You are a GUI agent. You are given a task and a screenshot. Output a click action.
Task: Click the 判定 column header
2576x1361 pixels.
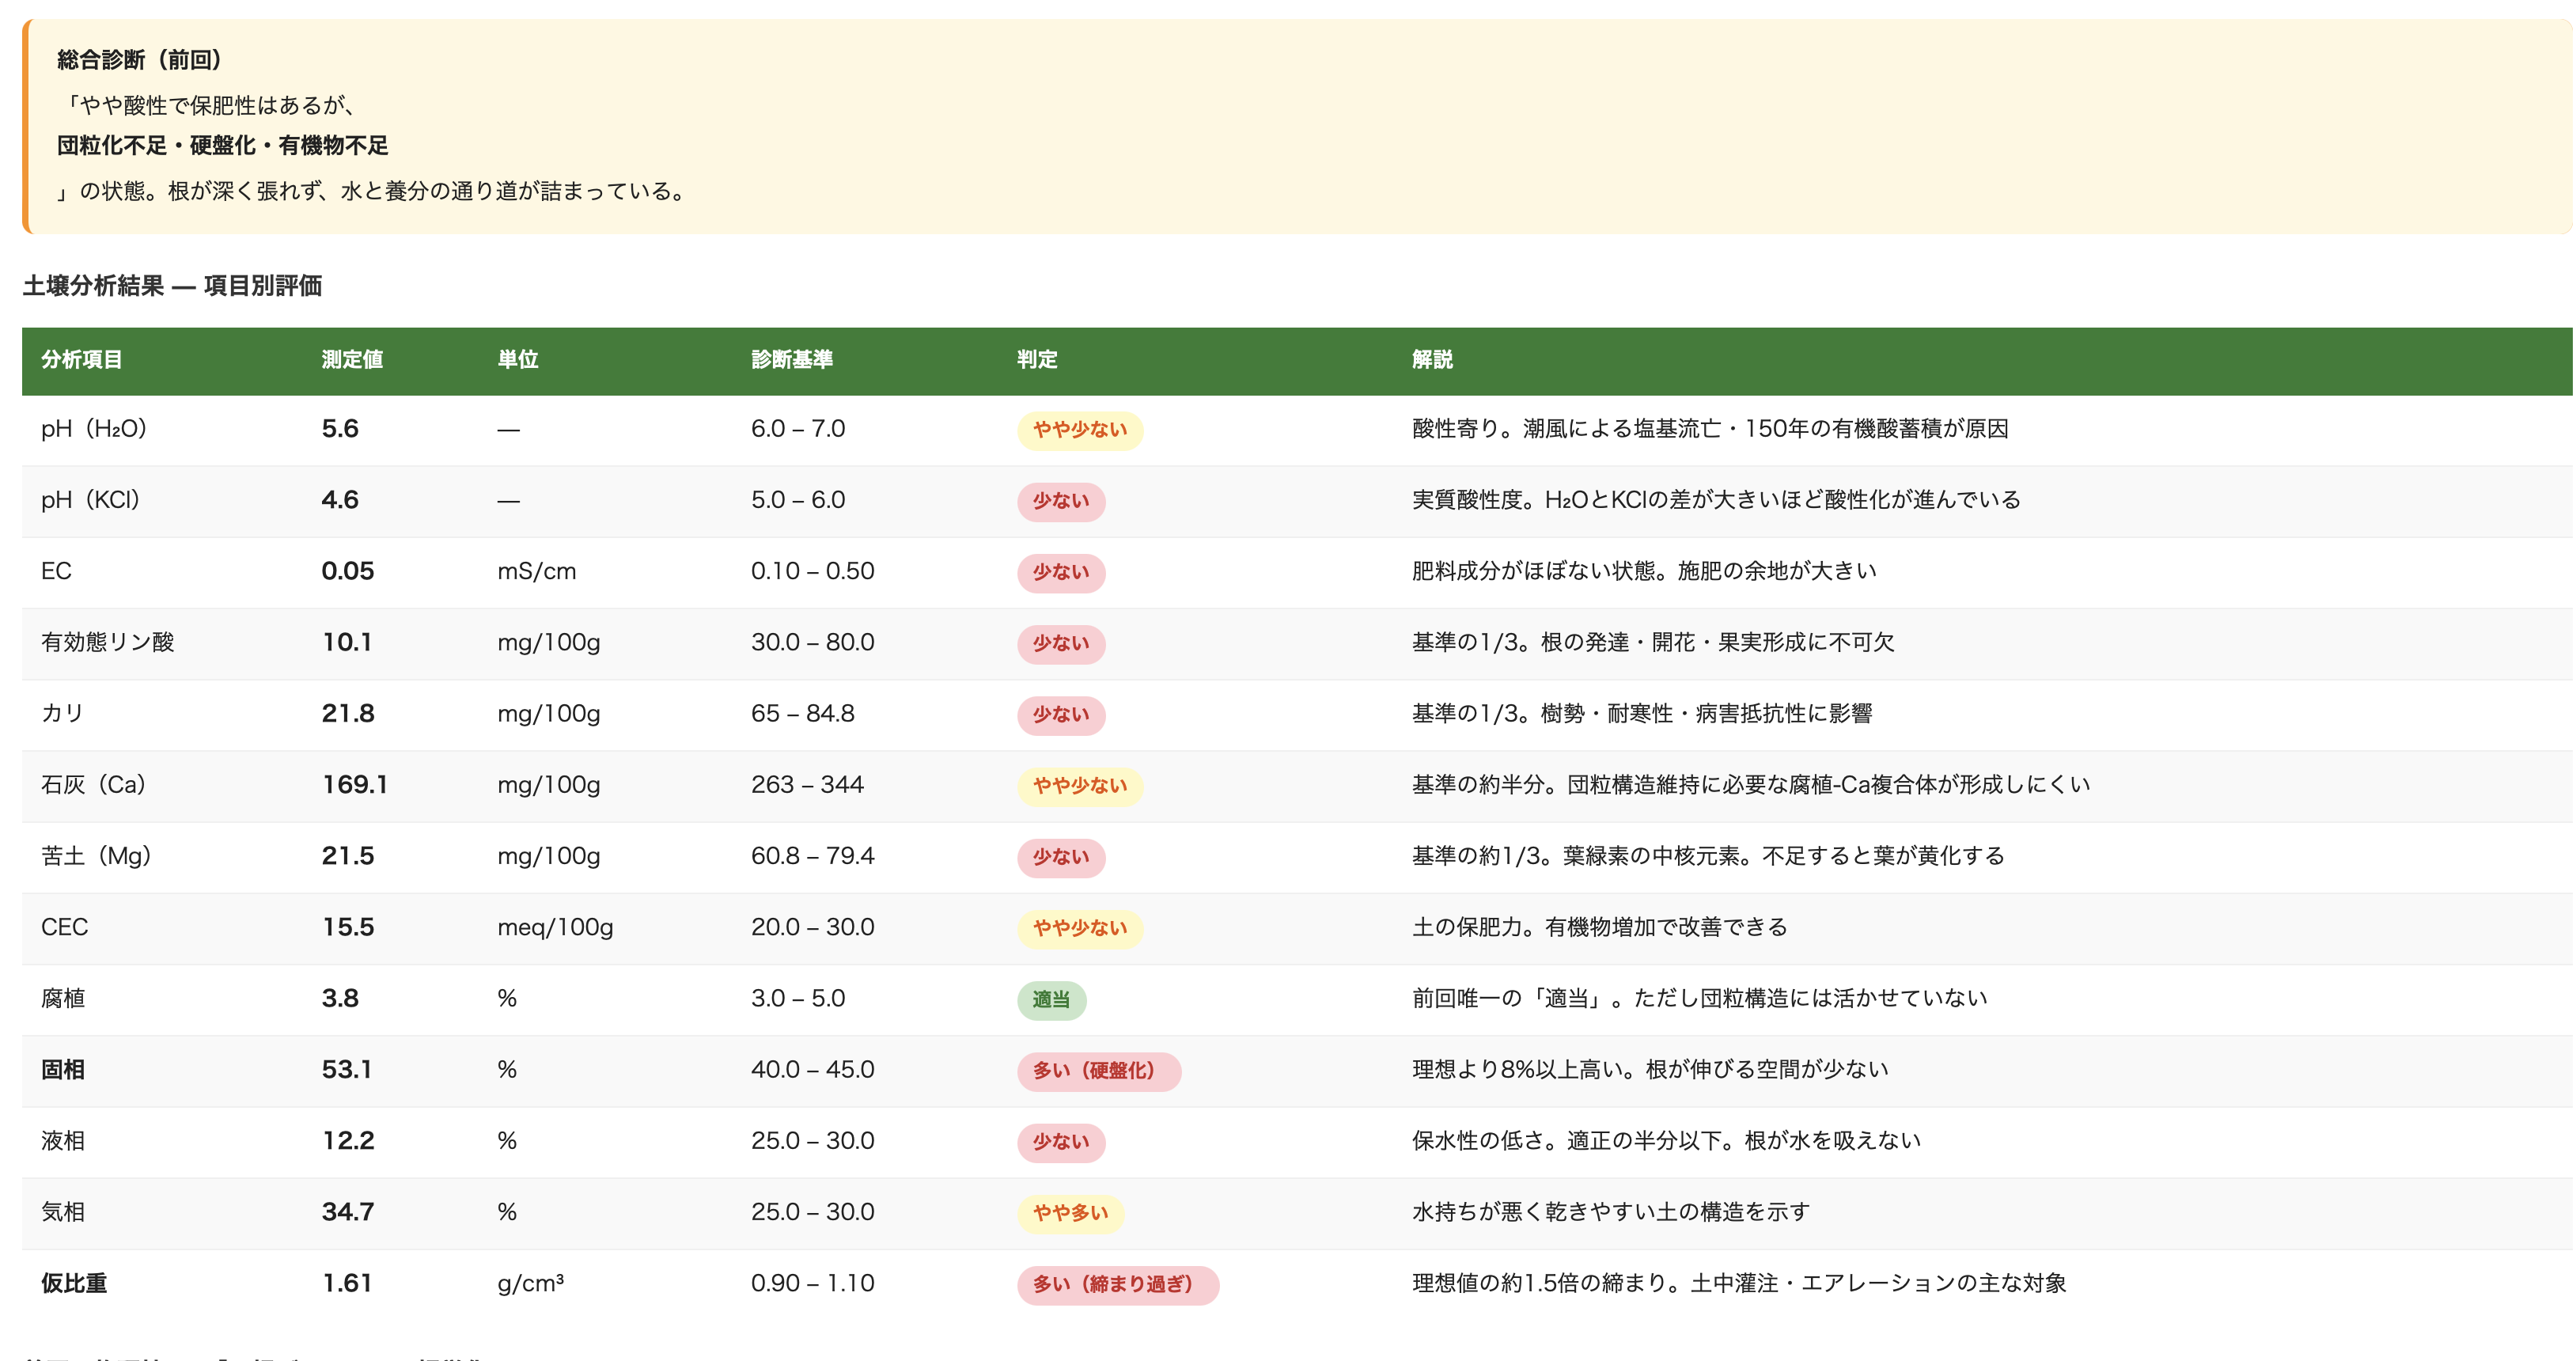1035,360
